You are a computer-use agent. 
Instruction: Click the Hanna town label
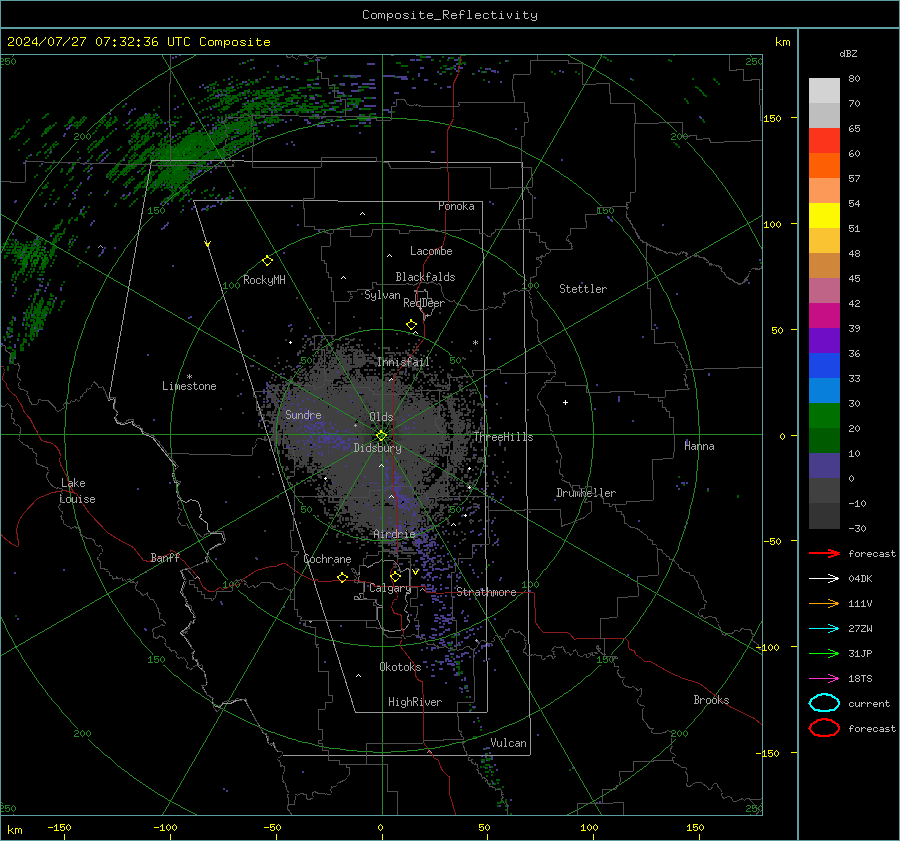(699, 446)
